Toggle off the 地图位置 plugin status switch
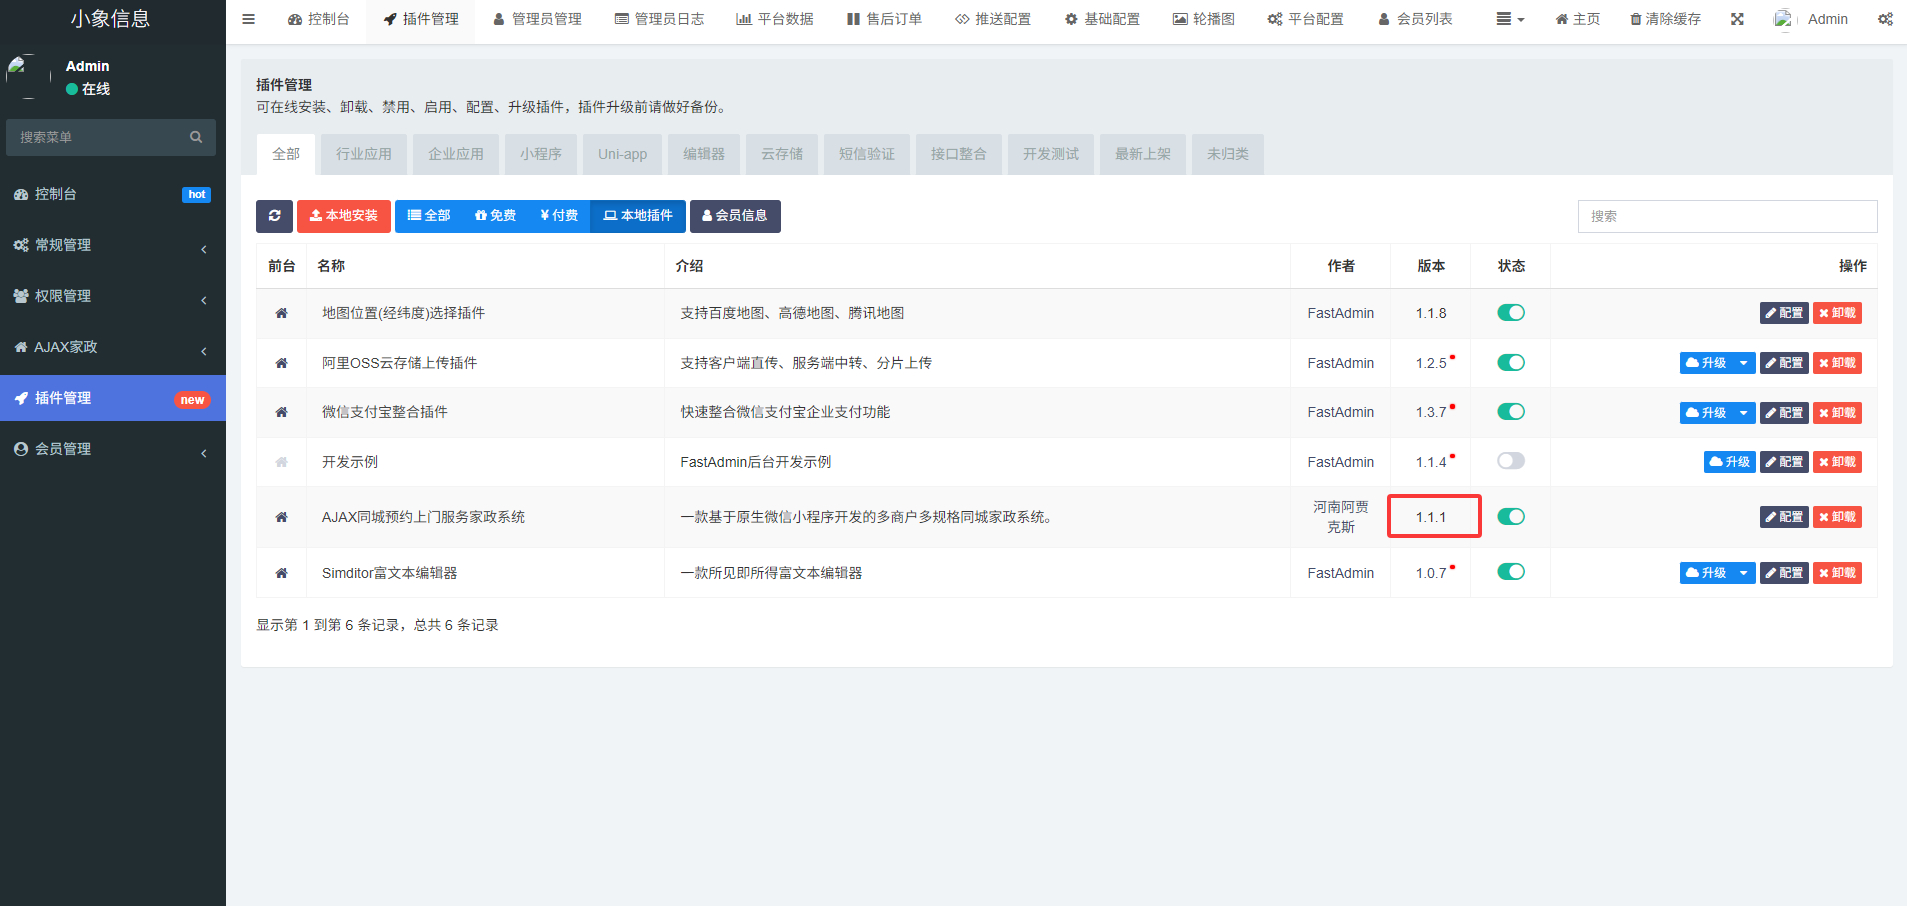Screen dimensions: 1907x906 [x=1511, y=312]
